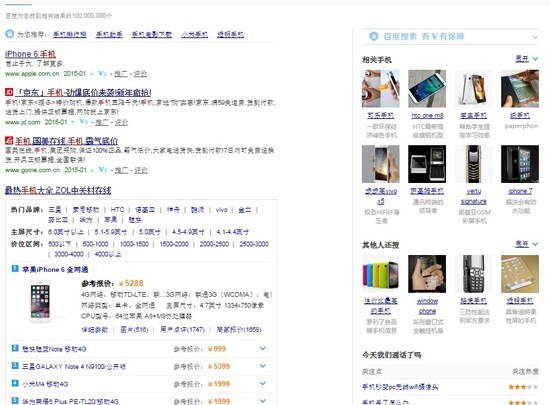Image resolution: width=550 pixels, height=405 pixels.
Task: Open the 京东 手机 ad result title
Action: 83,93
